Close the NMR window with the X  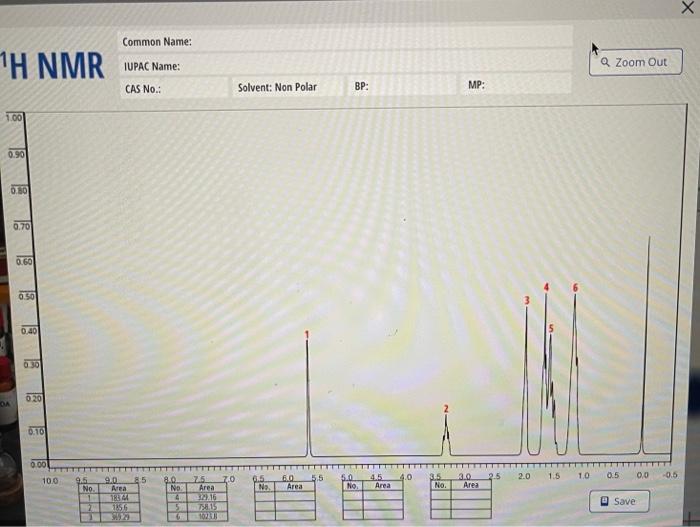click(x=688, y=7)
